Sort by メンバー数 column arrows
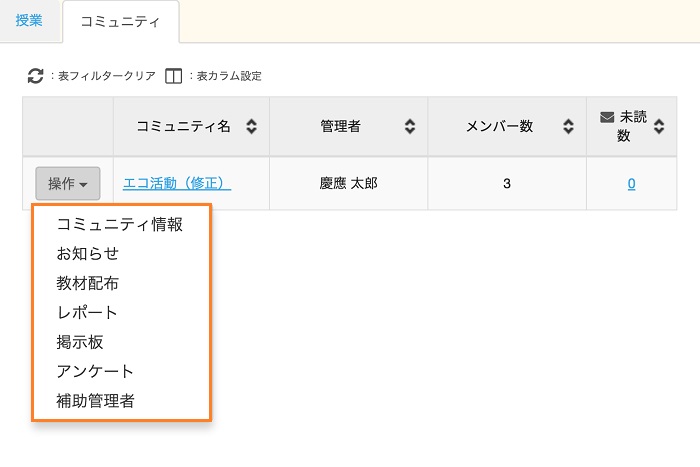 568,126
